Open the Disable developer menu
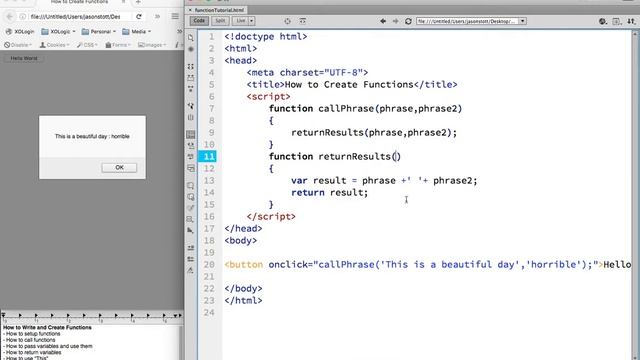640x360 pixels. [18, 45]
